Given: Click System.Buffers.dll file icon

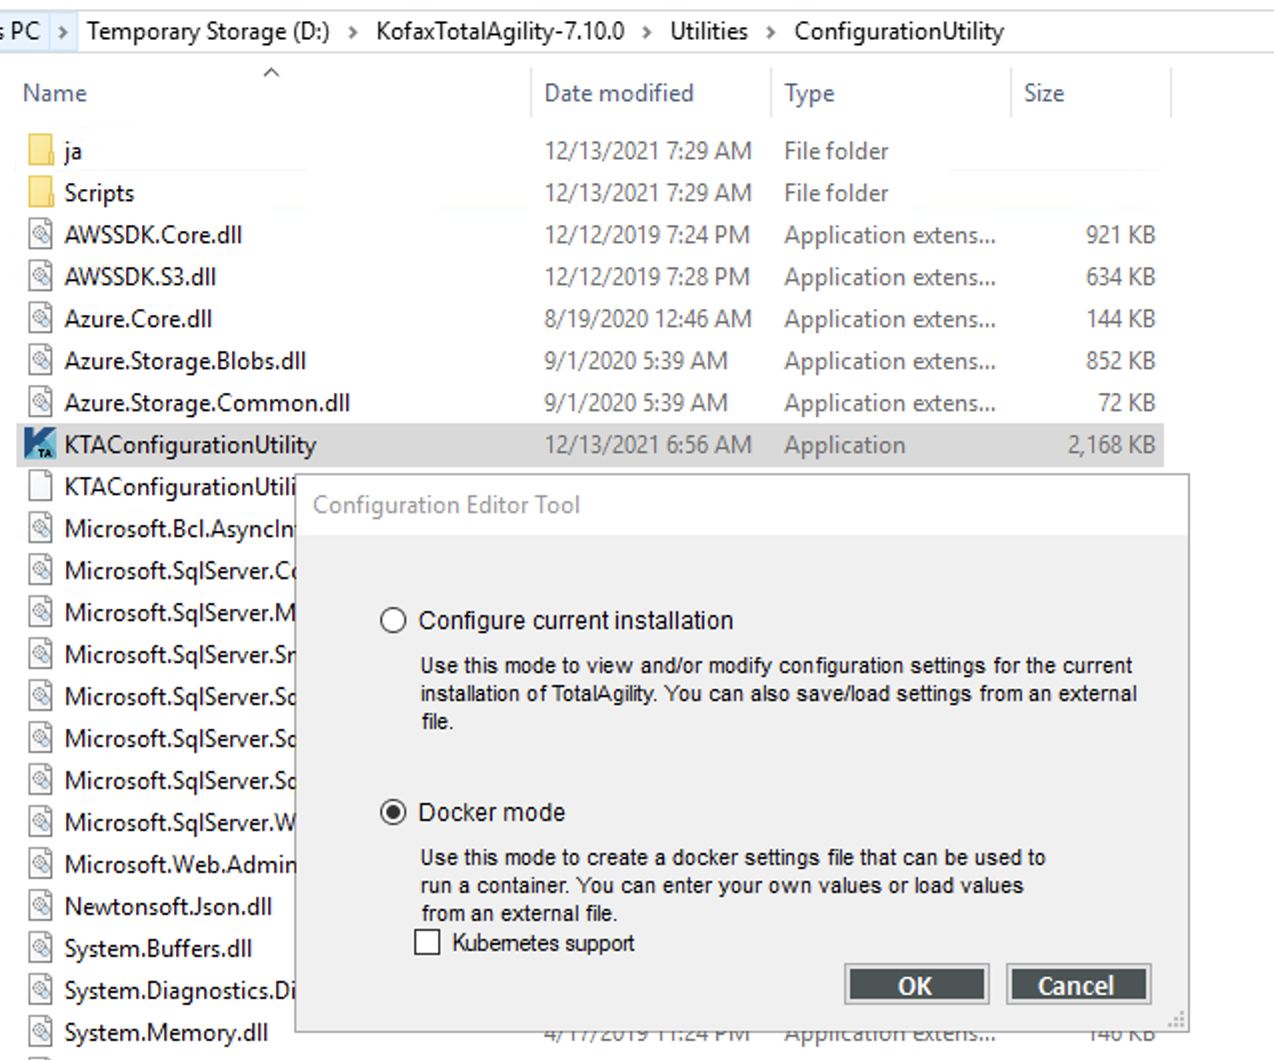Looking at the screenshot, I should 40,948.
